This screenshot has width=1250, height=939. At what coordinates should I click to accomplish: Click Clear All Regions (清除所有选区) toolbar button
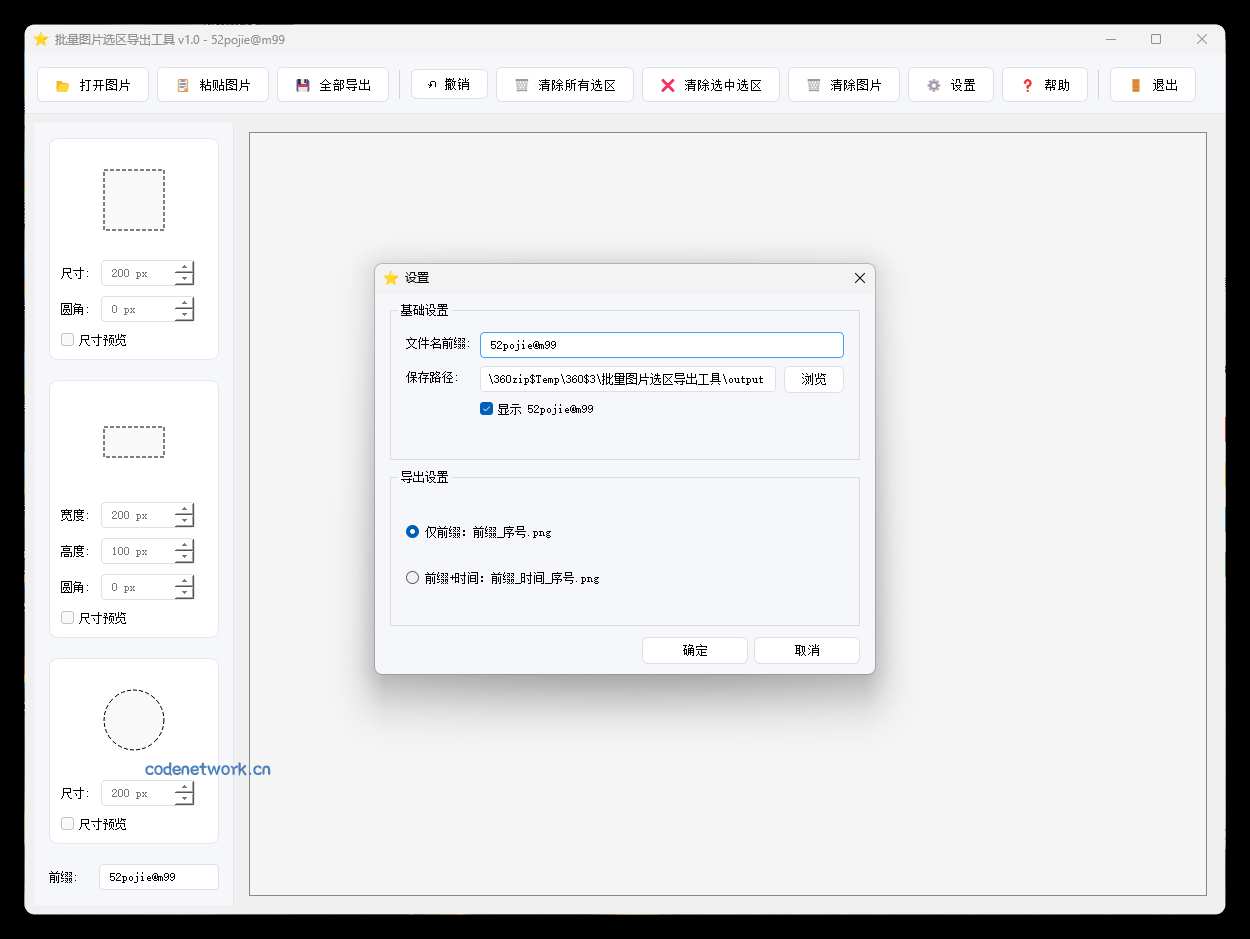click(566, 85)
